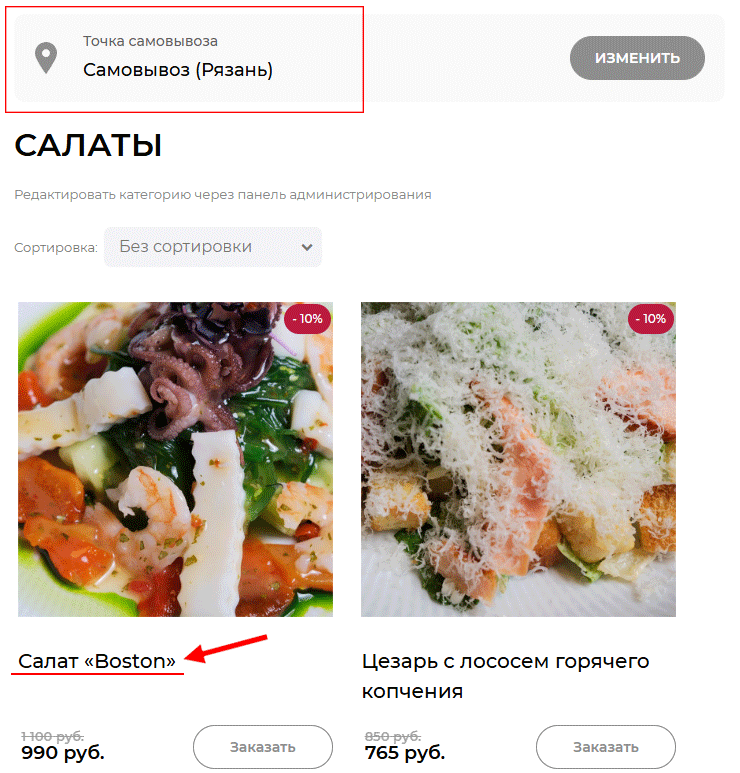This screenshot has width=740, height=773.
Task: Click the edit category via admin panel text
Action: (223, 195)
